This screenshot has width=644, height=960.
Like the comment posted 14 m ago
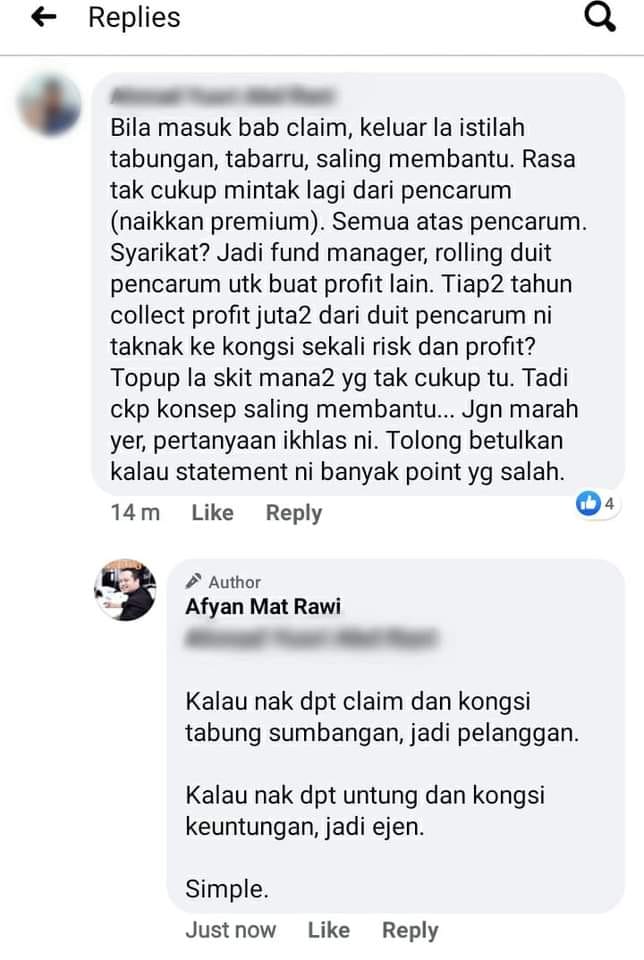click(x=212, y=512)
